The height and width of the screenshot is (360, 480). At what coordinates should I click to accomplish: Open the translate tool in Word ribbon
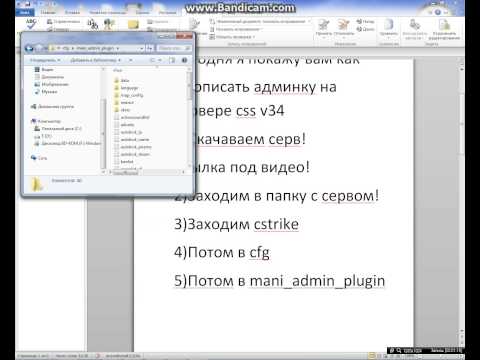point(93,24)
